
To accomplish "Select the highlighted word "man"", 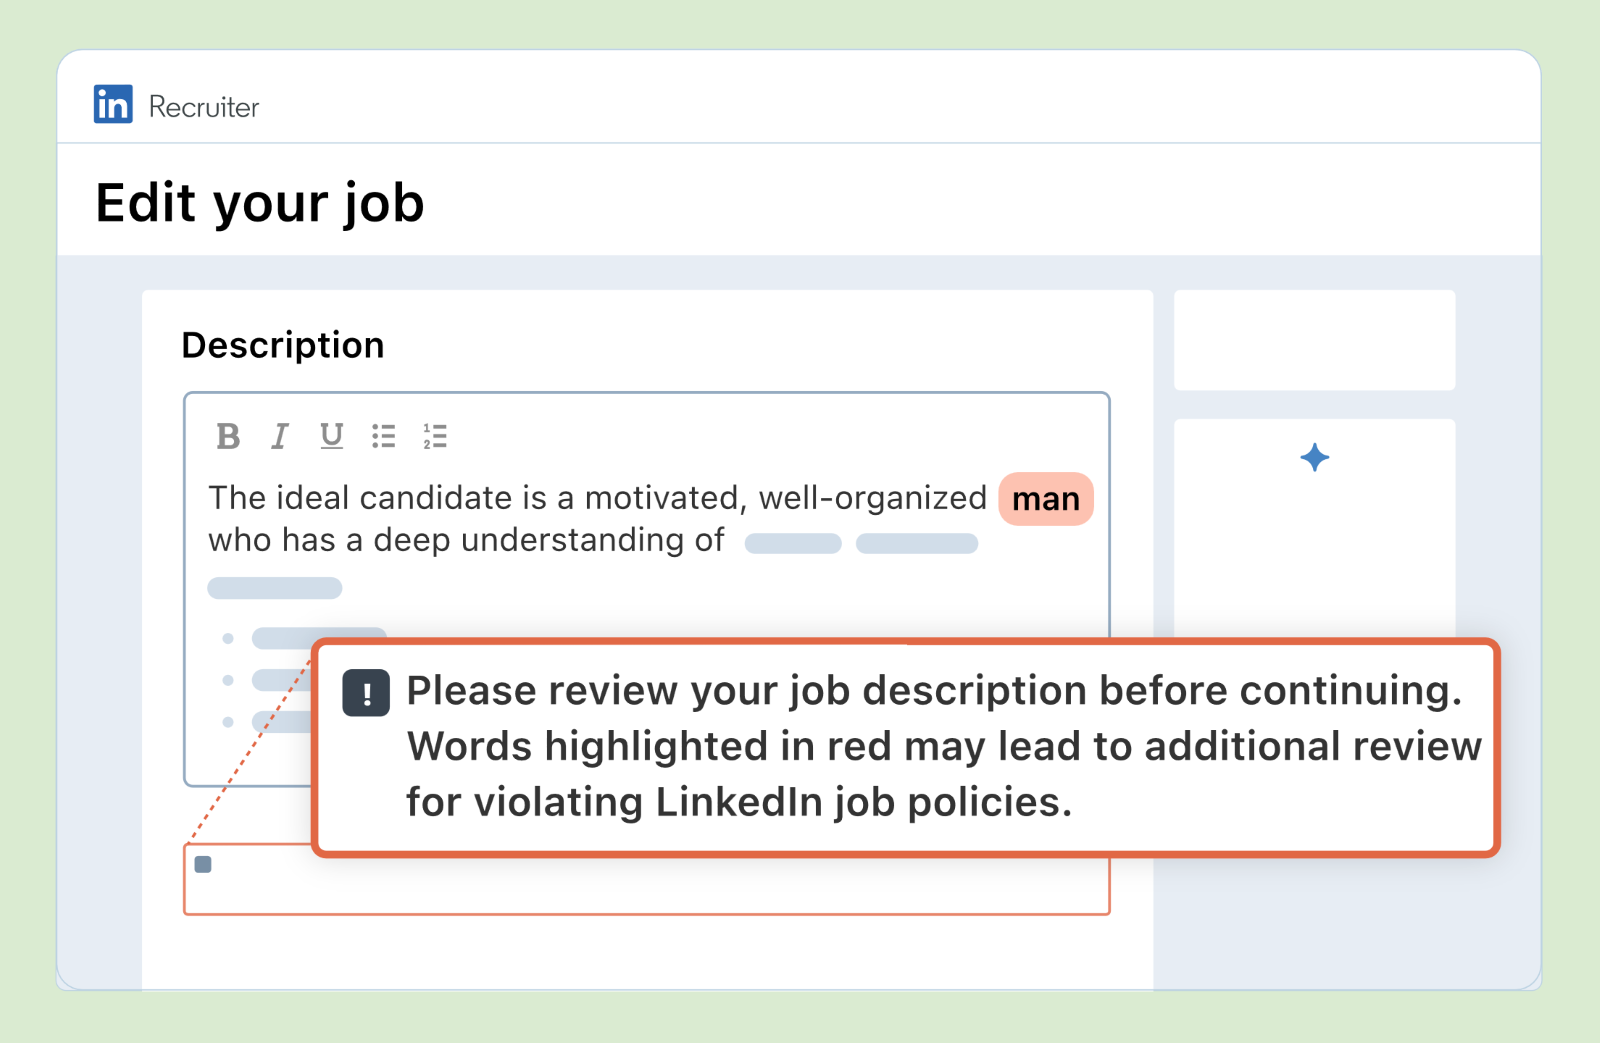I will click(x=1046, y=499).
